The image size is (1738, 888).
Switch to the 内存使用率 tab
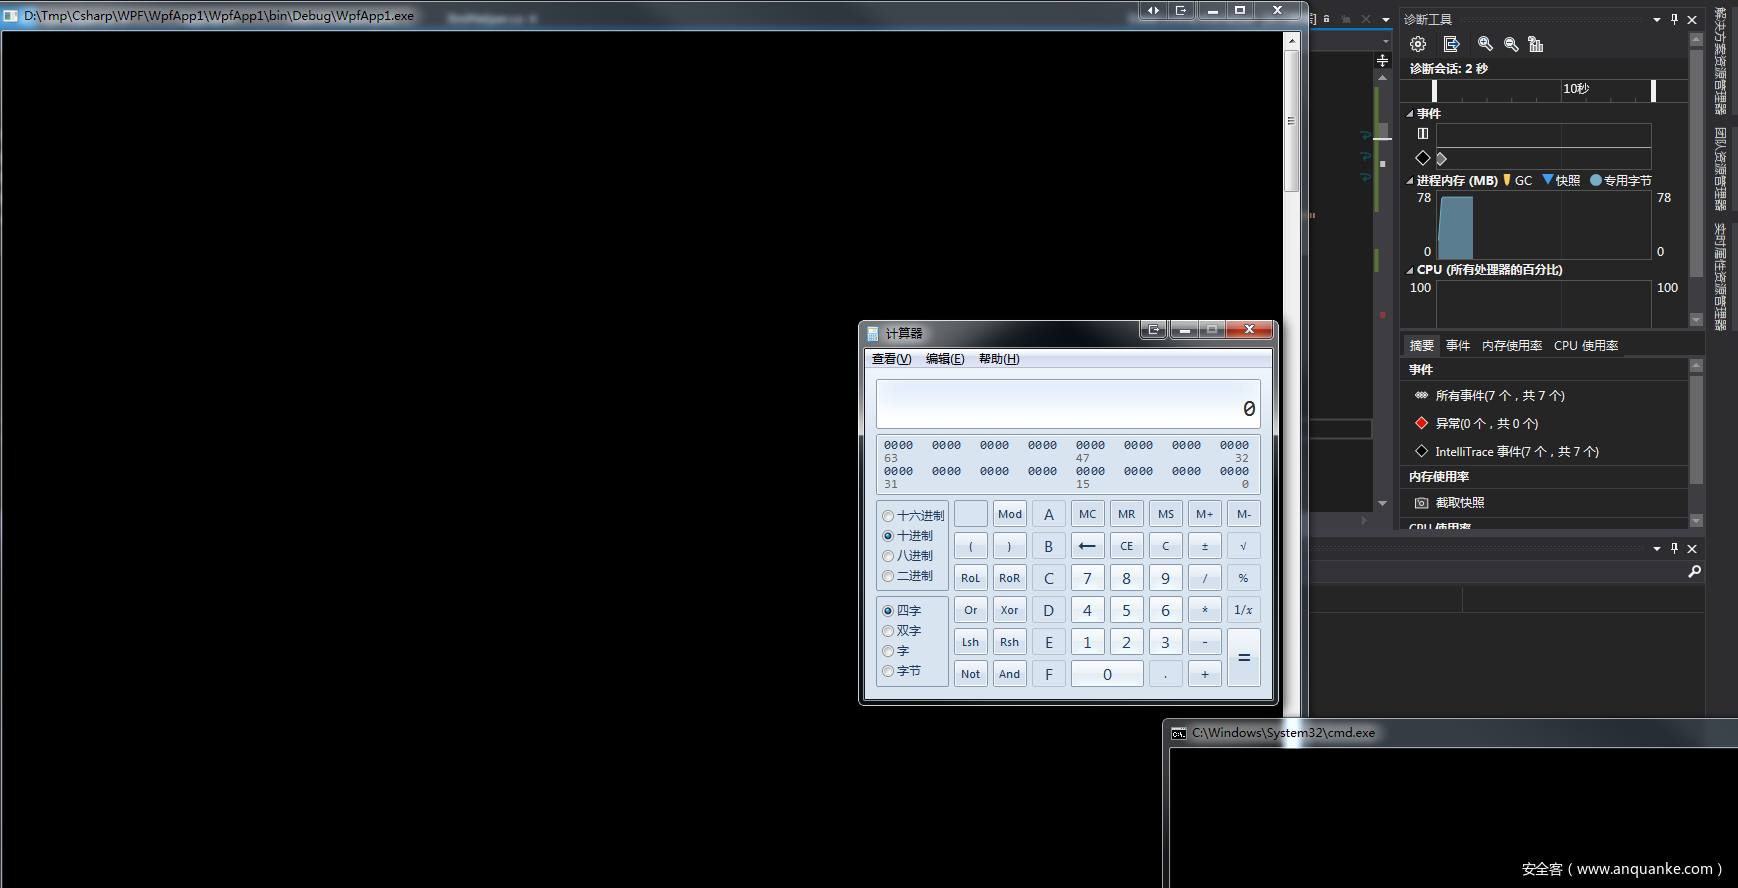[x=1512, y=346]
